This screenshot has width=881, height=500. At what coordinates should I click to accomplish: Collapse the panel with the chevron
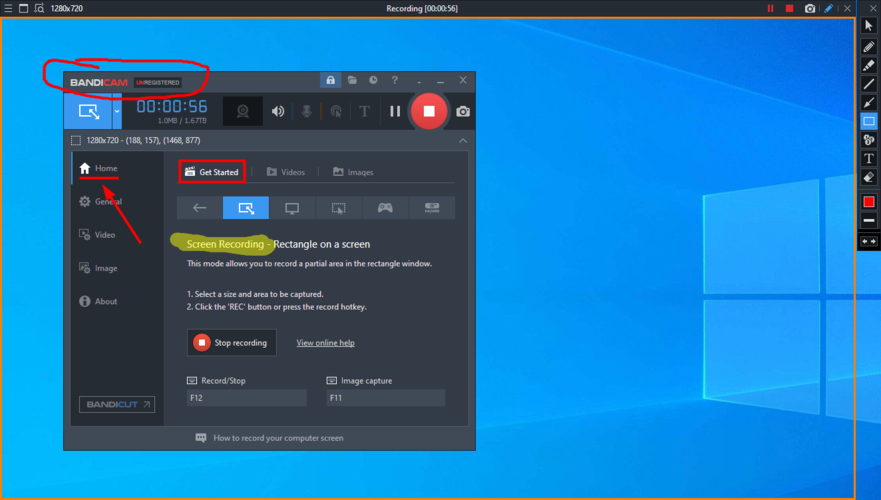click(463, 140)
